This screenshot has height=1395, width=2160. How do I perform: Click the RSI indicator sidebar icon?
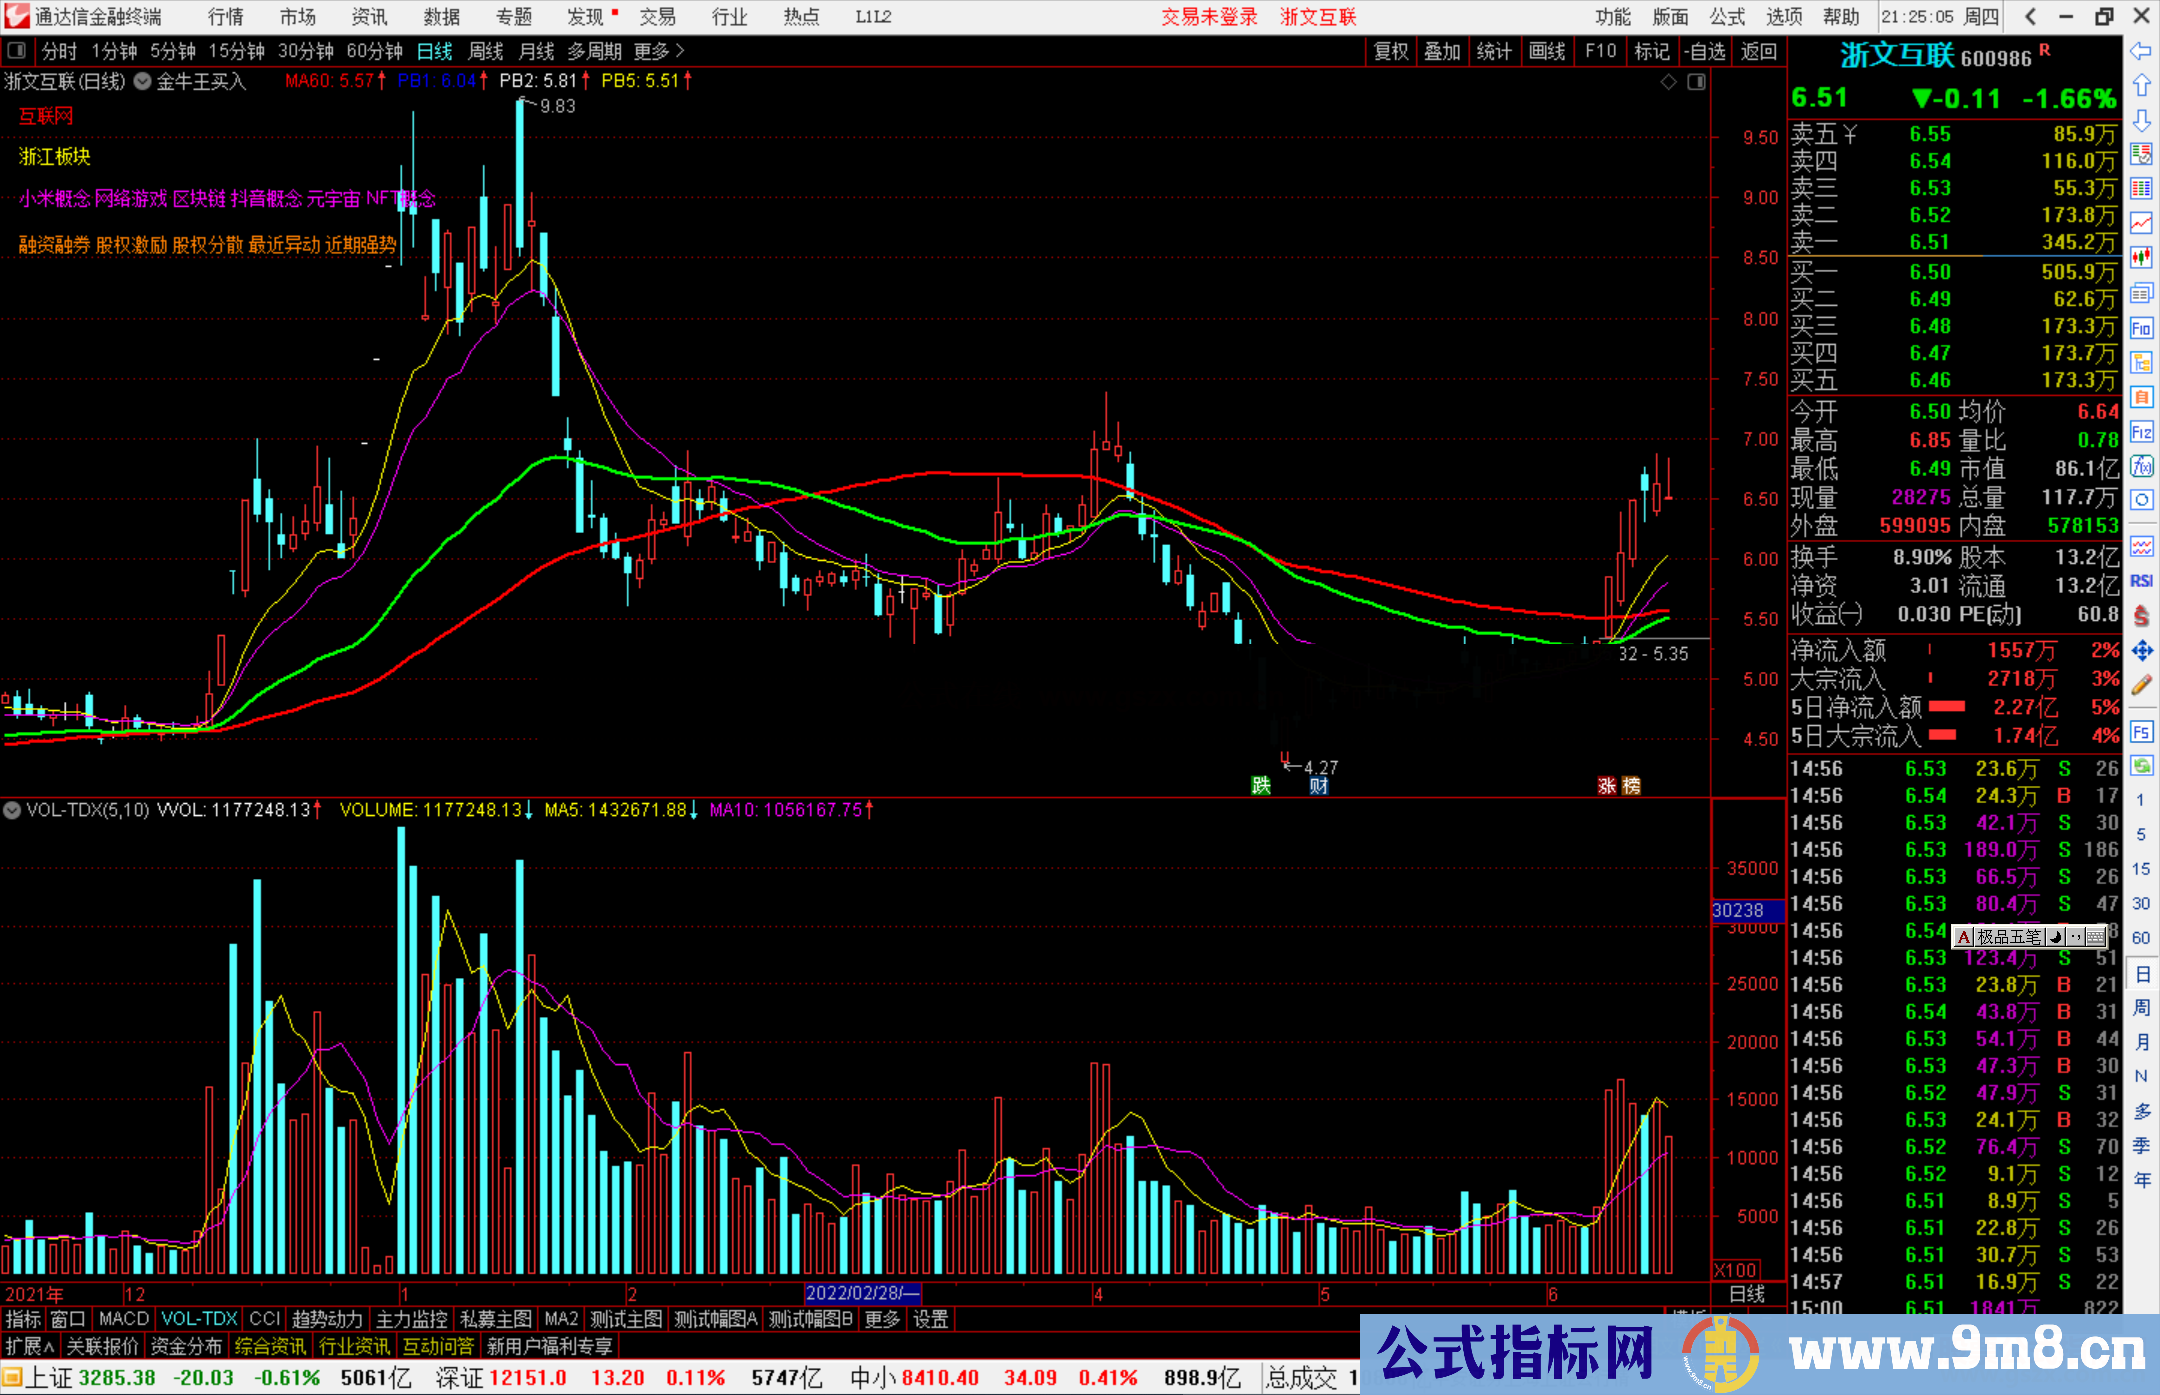click(2141, 581)
